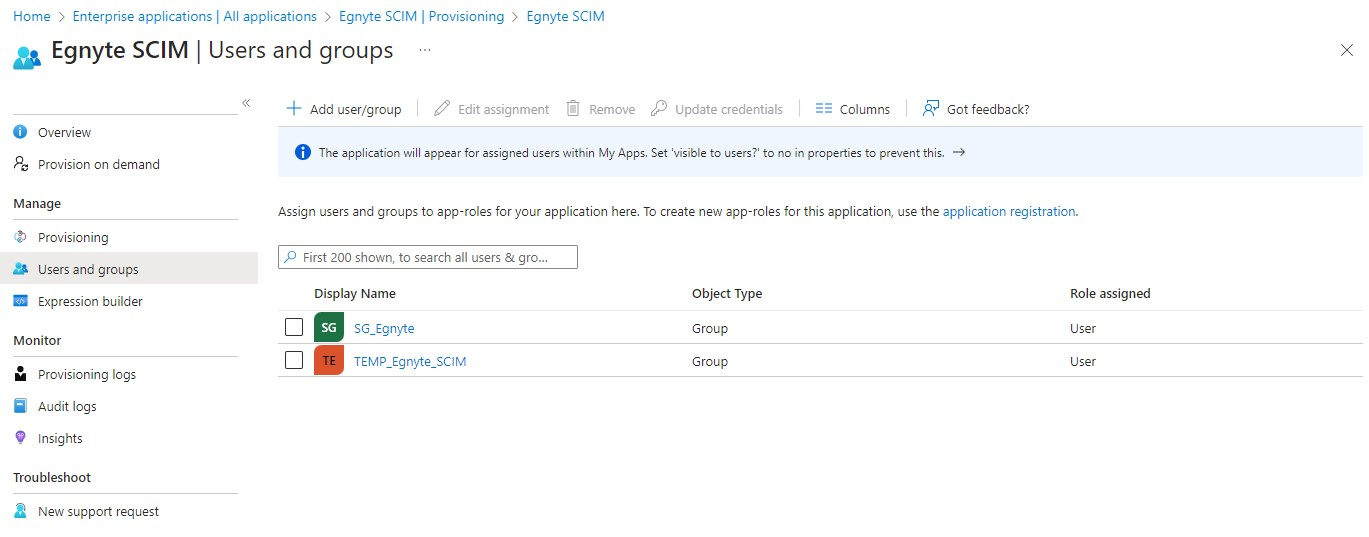Open Provision on demand
Screen dimensions: 1369x537
(x=99, y=164)
